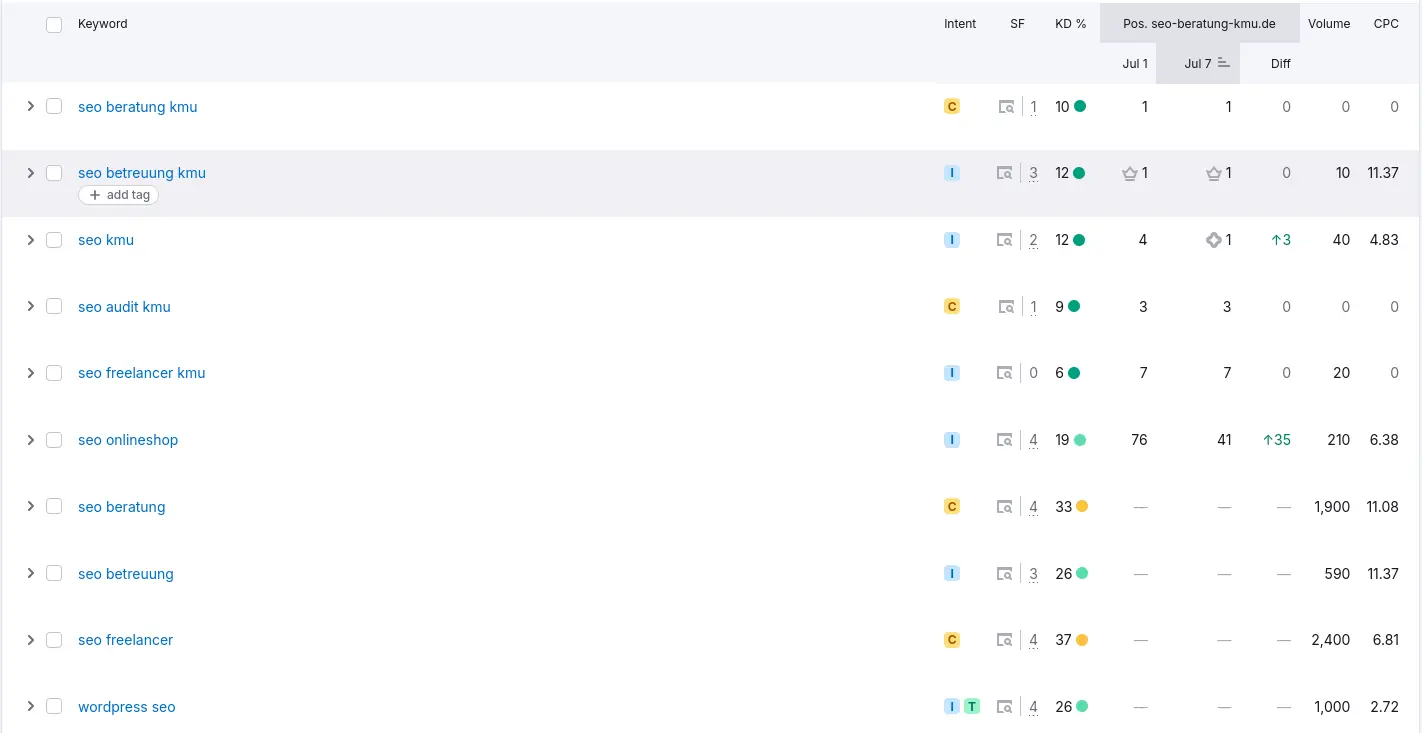Tick checkbox for seo audit kmu
The width and height of the screenshot is (1422, 733).
coord(54,306)
